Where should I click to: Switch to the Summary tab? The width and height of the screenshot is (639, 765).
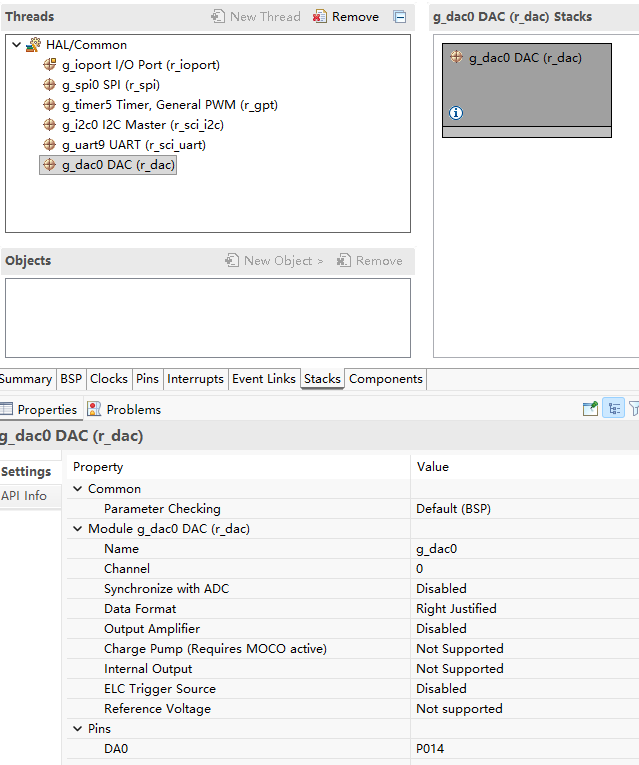click(25, 379)
